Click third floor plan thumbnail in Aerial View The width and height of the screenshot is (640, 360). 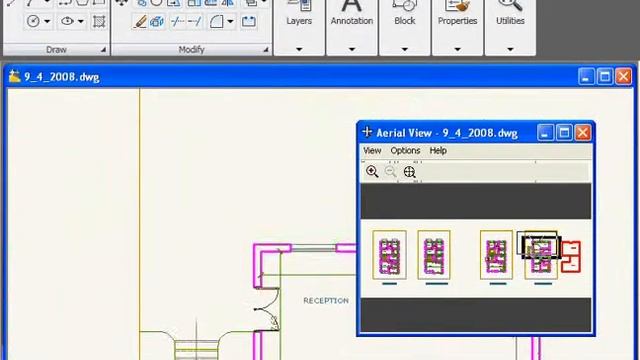[496, 255]
